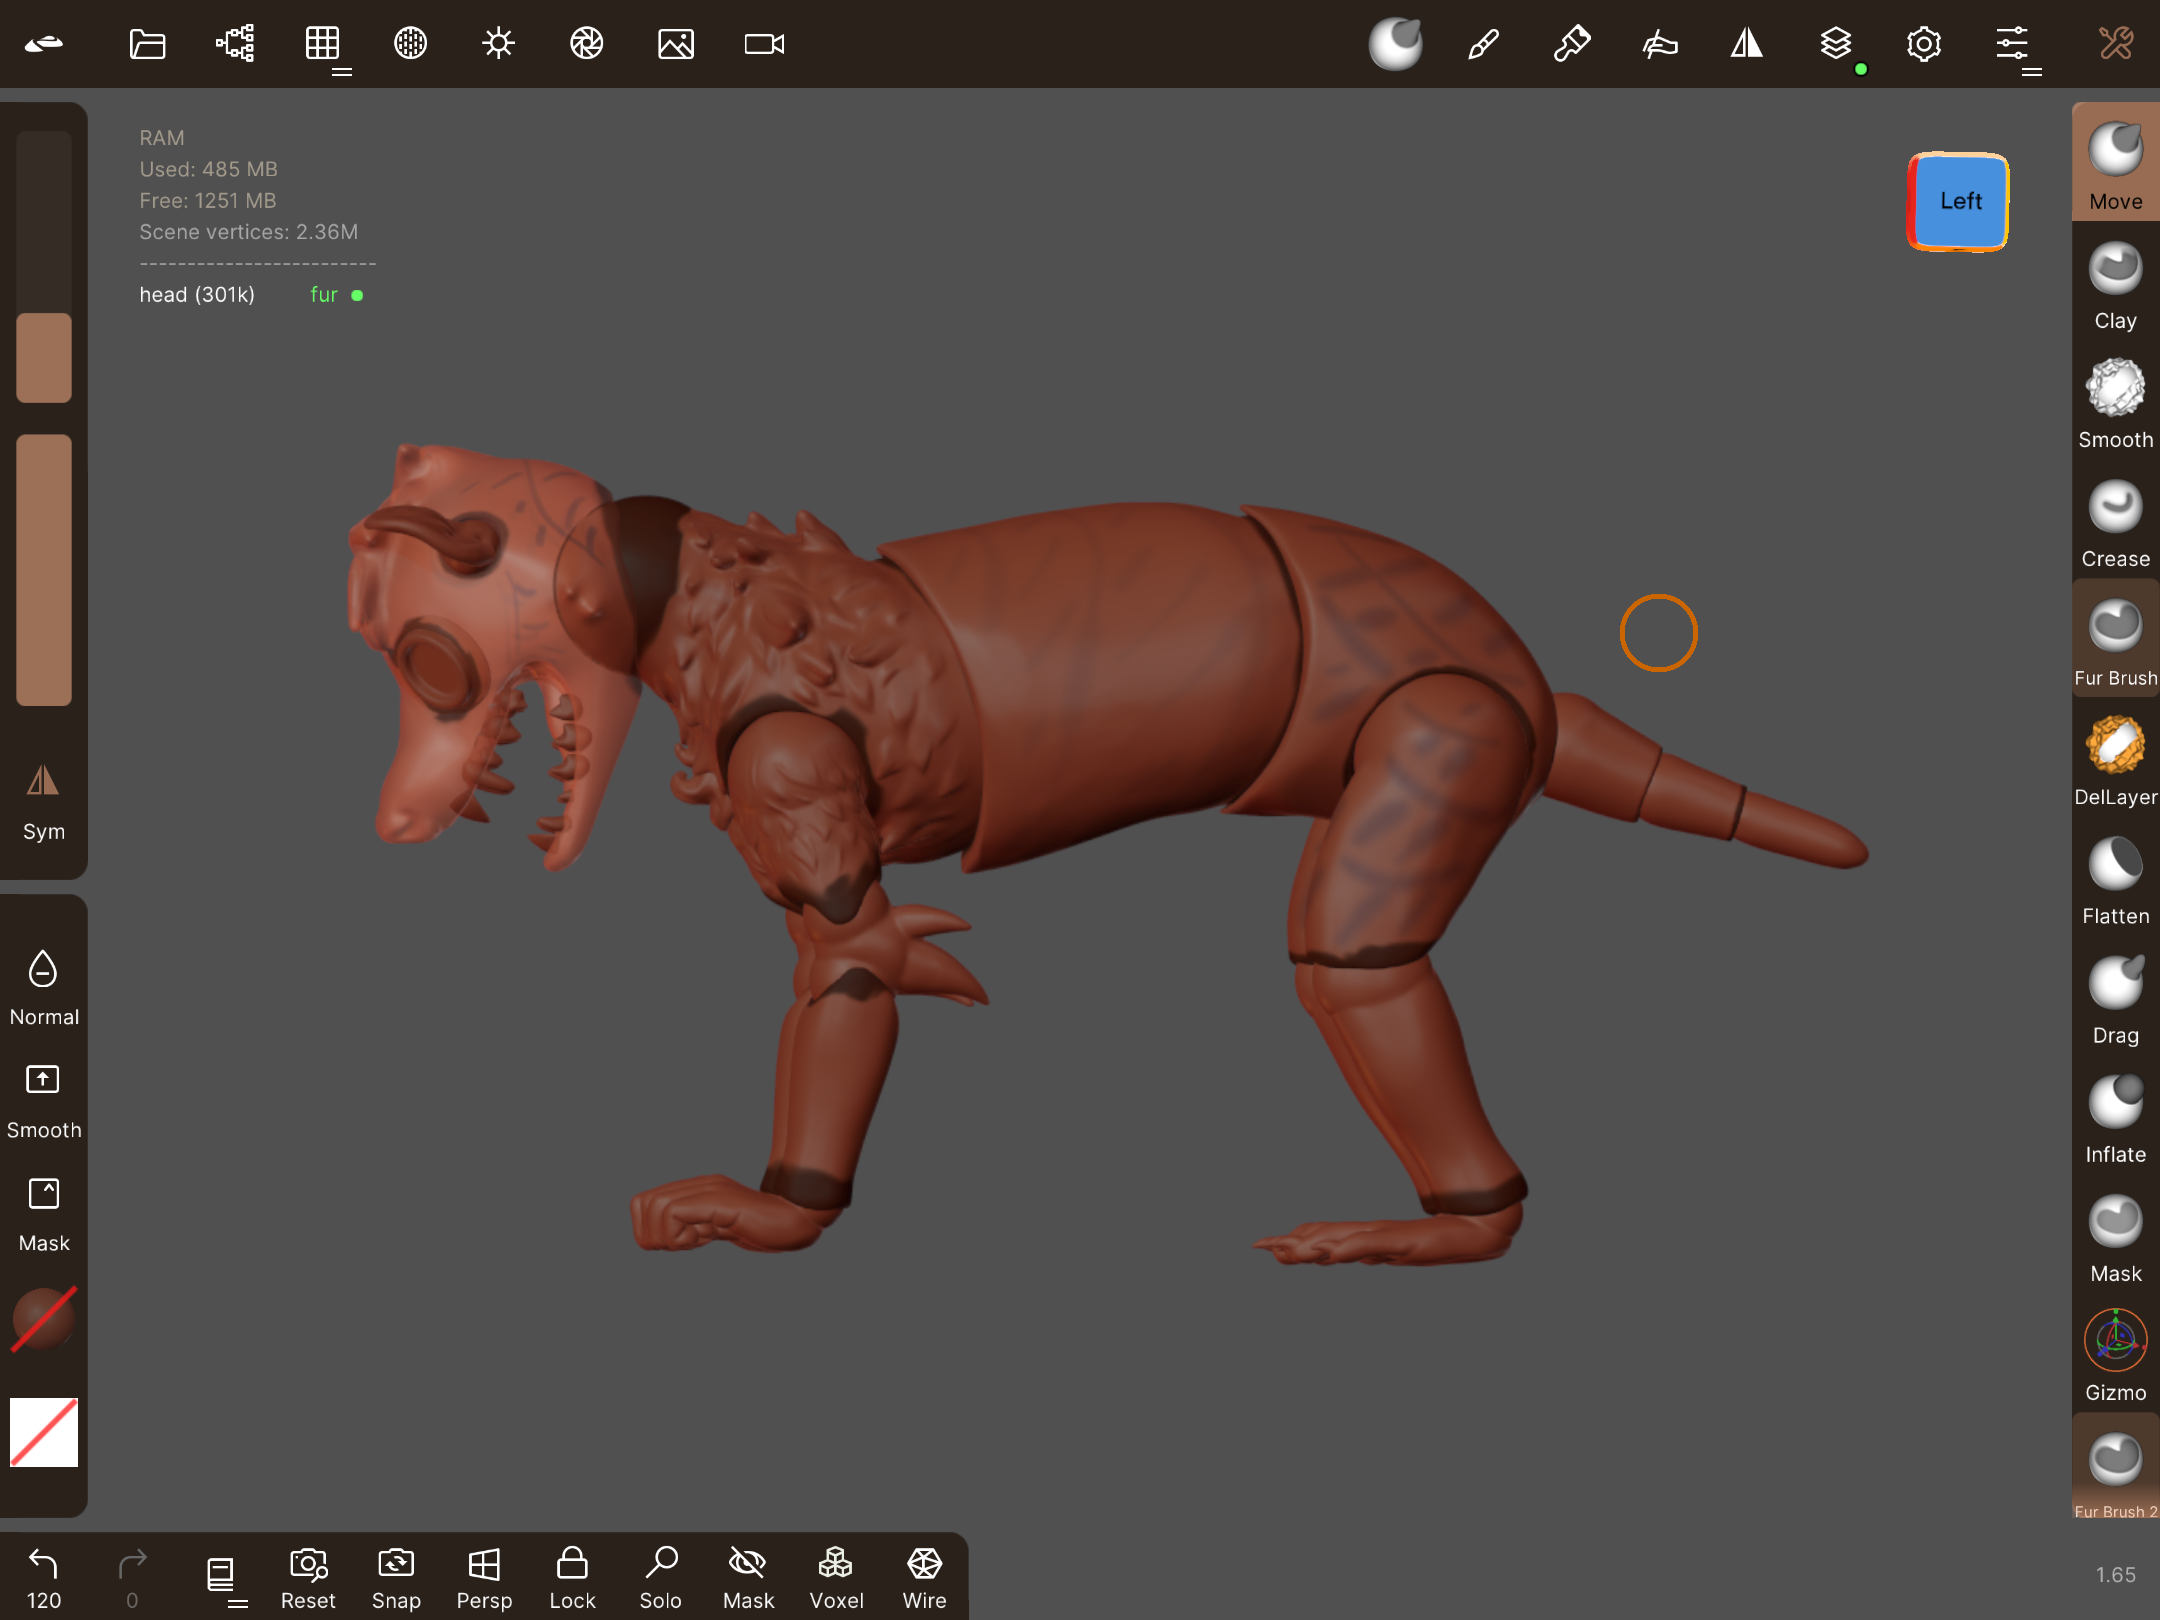Select the Move tool

point(2116,163)
